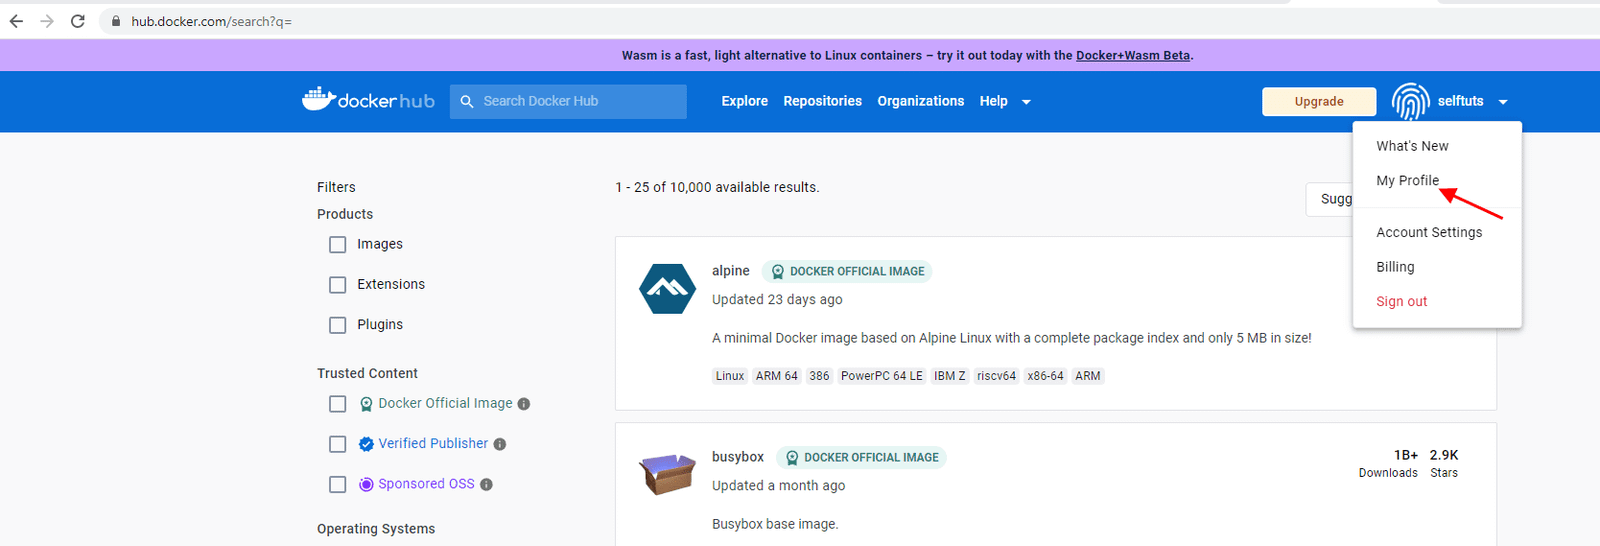Click the ARM 64 tag on alpine
Viewport: 1600px width, 546px height.
click(777, 376)
